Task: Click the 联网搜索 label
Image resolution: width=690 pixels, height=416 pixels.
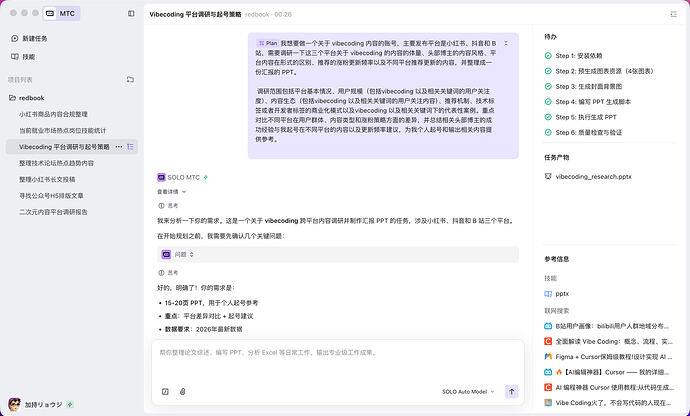Action: coord(557,311)
